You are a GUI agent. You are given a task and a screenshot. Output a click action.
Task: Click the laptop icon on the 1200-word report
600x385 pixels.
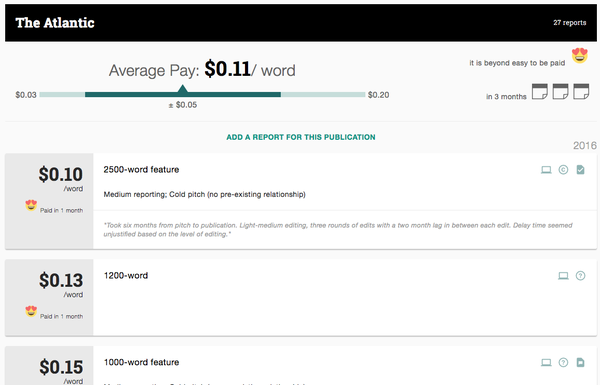pos(563,276)
